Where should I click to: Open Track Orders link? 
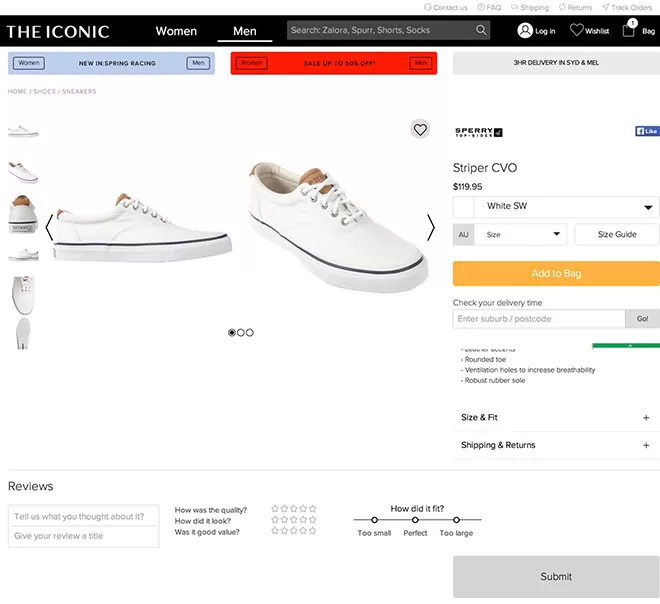click(x=627, y=8)
